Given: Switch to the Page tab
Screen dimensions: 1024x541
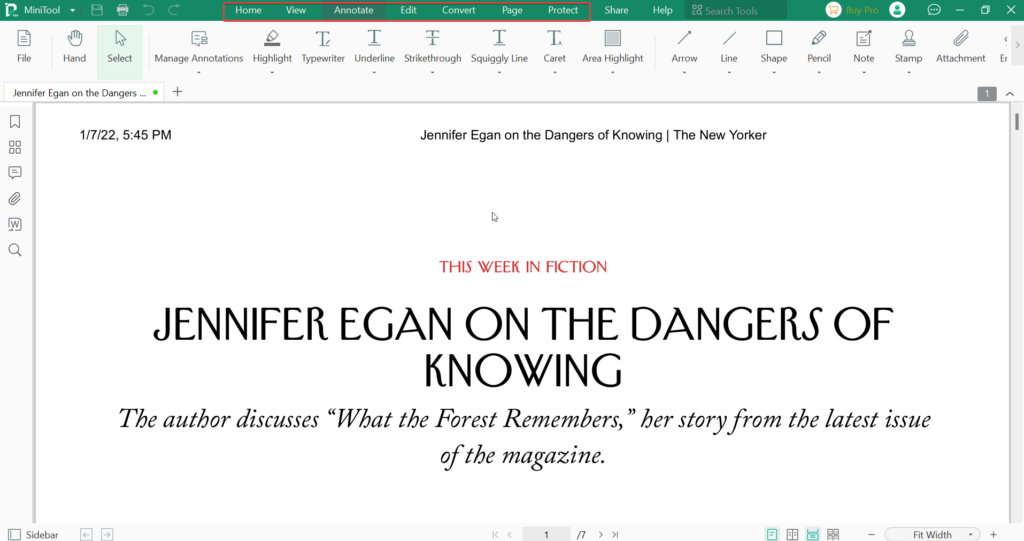Looking at the screenshot, I should click(512, 10).
